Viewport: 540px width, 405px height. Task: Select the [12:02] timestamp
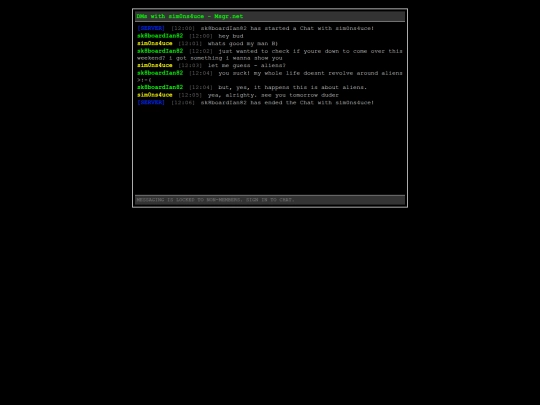pos(201,51)
